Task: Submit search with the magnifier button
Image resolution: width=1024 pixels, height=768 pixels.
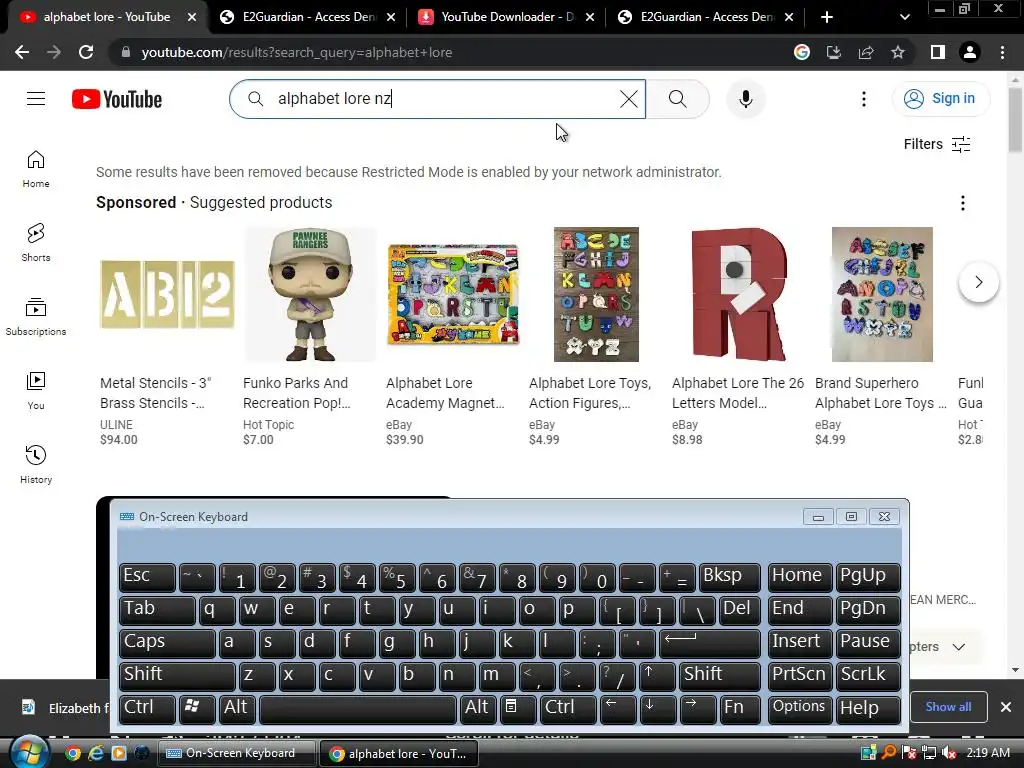Action: 678,99
